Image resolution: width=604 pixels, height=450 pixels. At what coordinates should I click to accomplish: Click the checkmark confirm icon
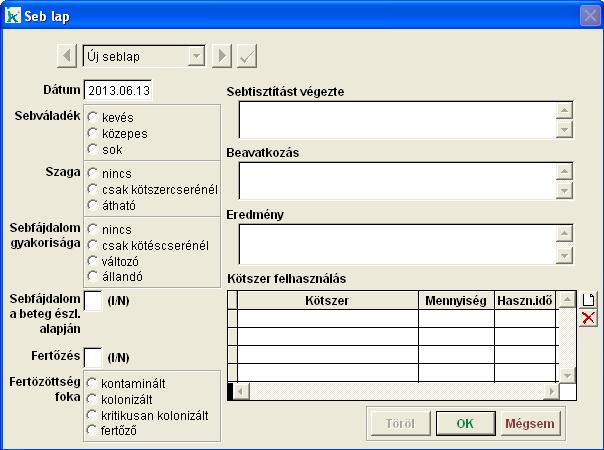[246, 56]
